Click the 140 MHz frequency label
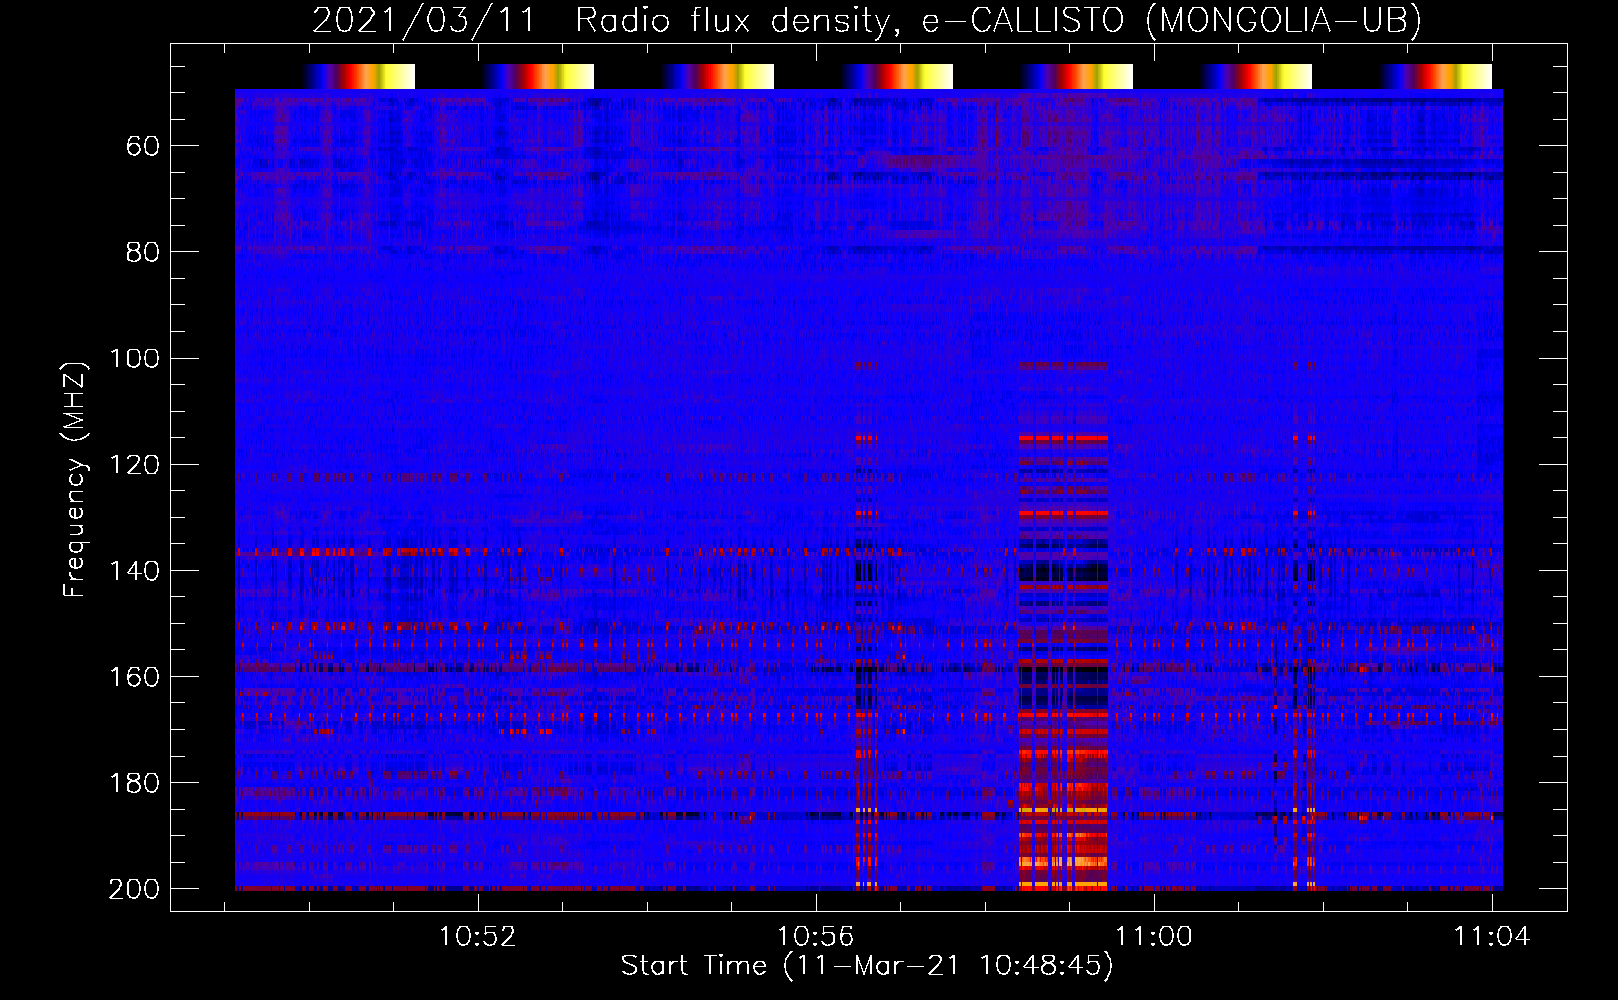Screen dimensions: 1618x1000 (x=134, y=571)
